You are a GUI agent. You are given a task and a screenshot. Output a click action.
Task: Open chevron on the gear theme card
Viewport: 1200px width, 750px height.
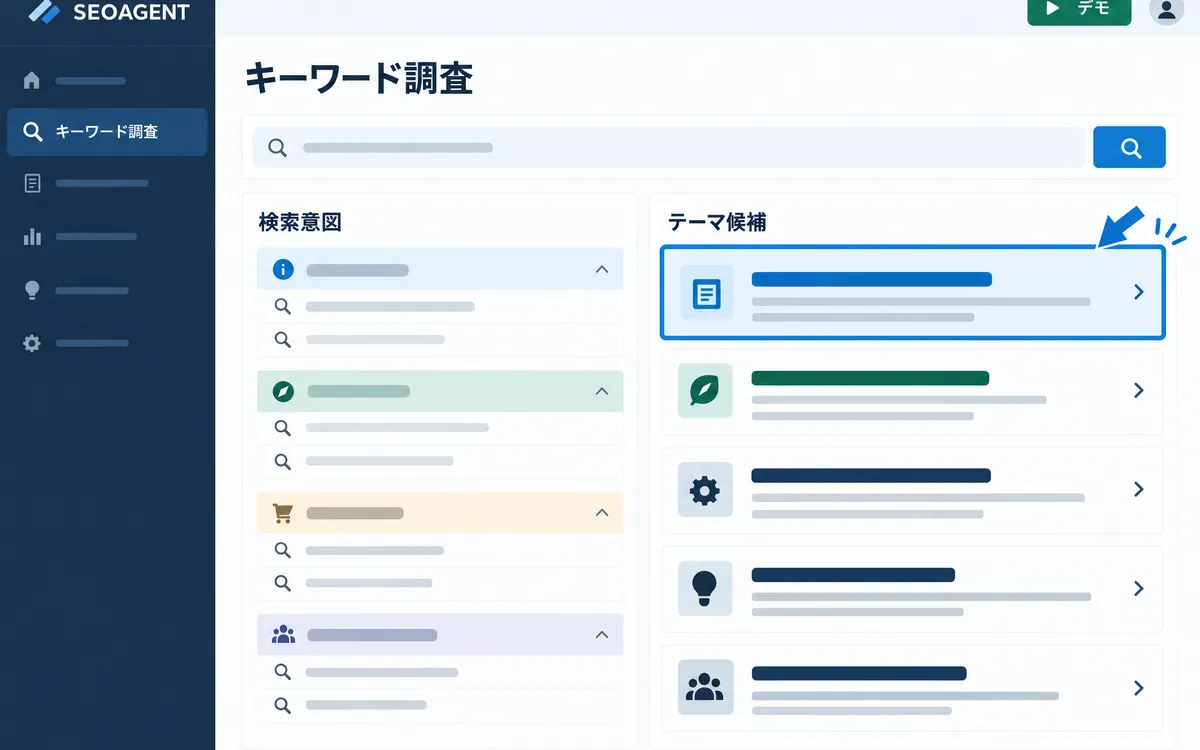[1138, 489]
